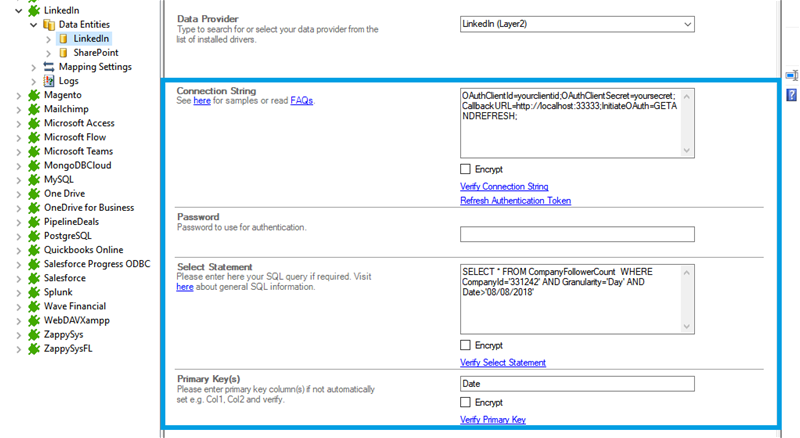
Task: Click into the Primary Key(s) field
Action: (x=577, y=384)
